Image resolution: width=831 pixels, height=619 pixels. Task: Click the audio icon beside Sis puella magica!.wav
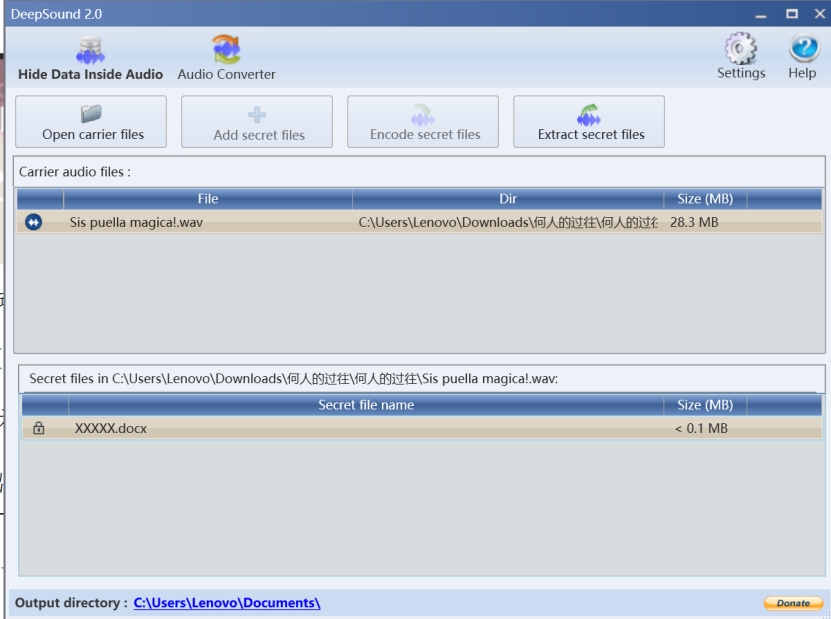(33, 222)
